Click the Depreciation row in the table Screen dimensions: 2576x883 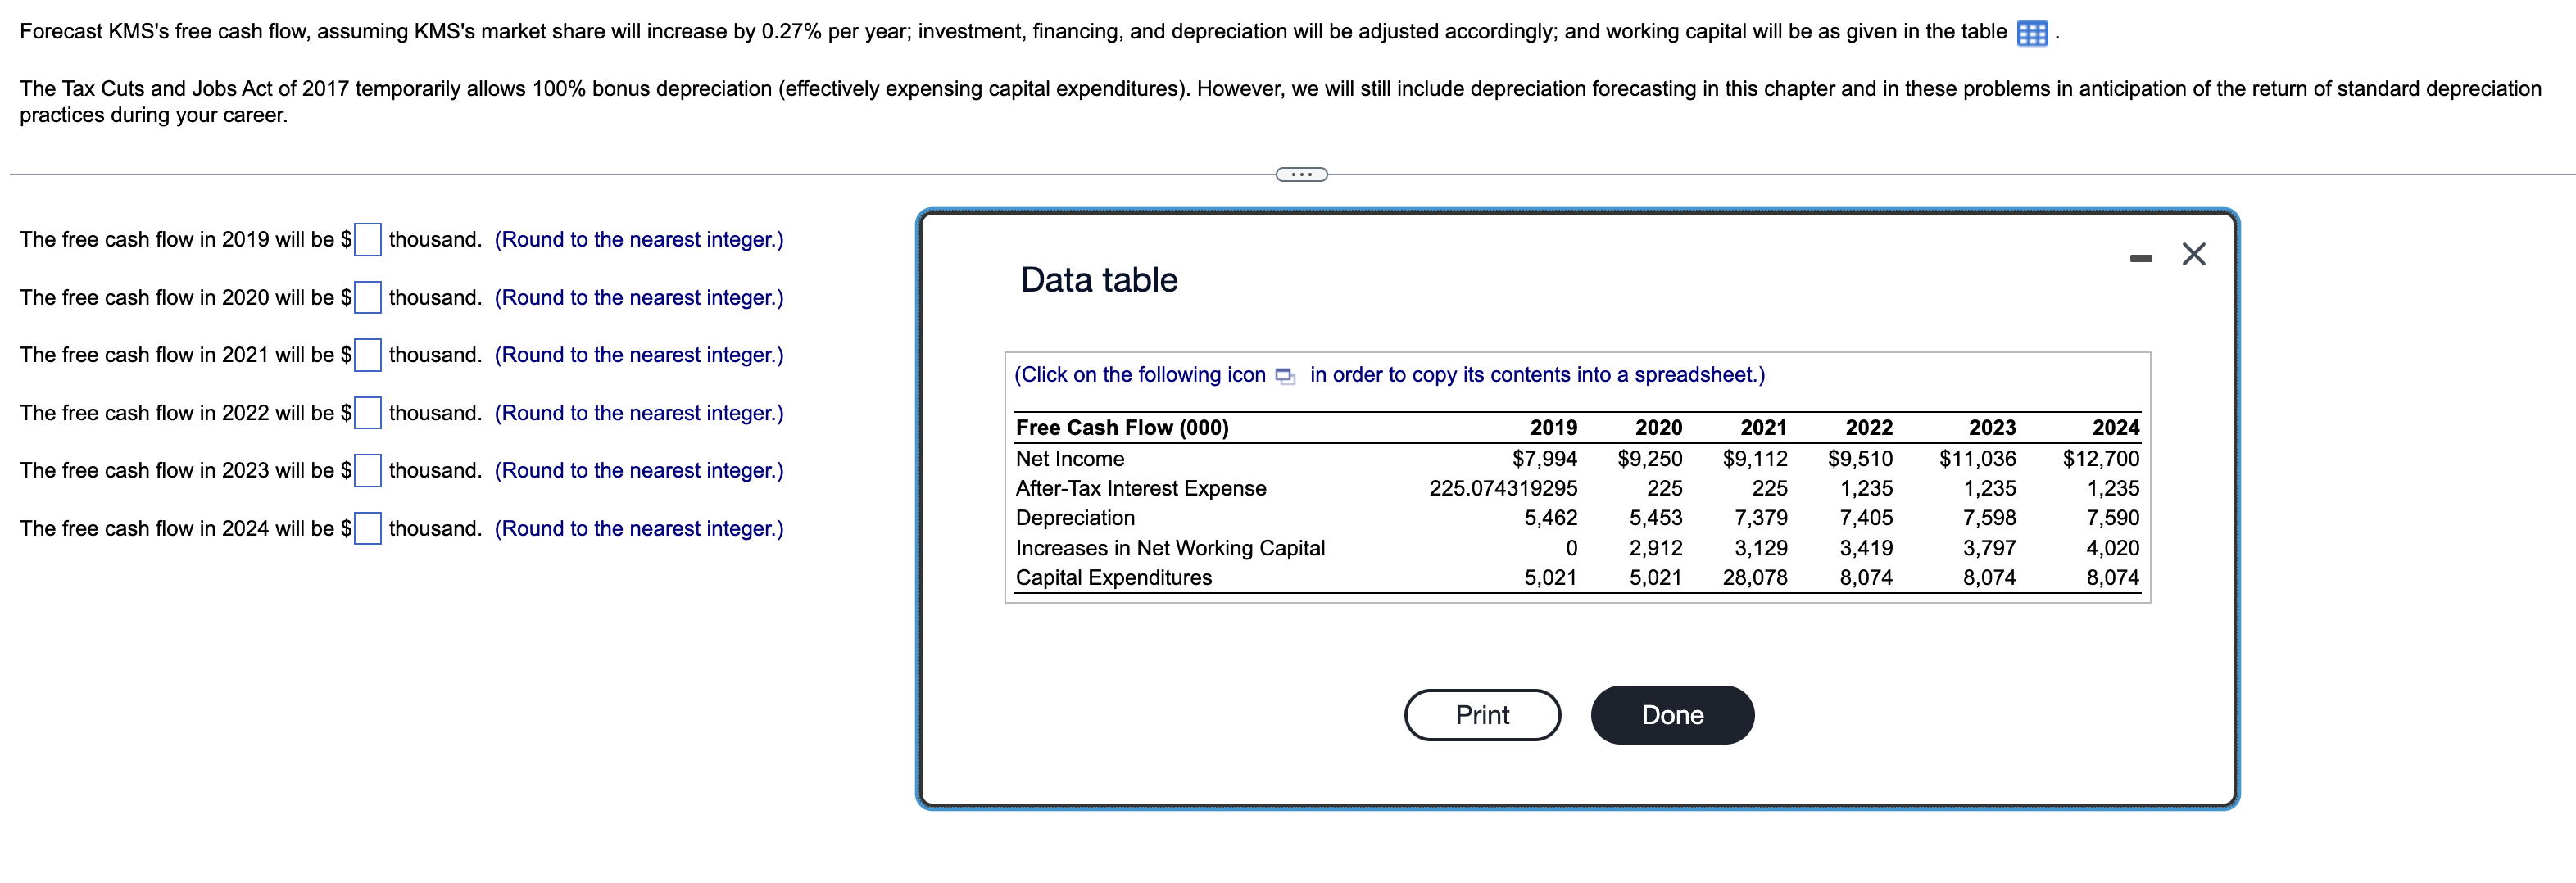tap(1074, 518)
